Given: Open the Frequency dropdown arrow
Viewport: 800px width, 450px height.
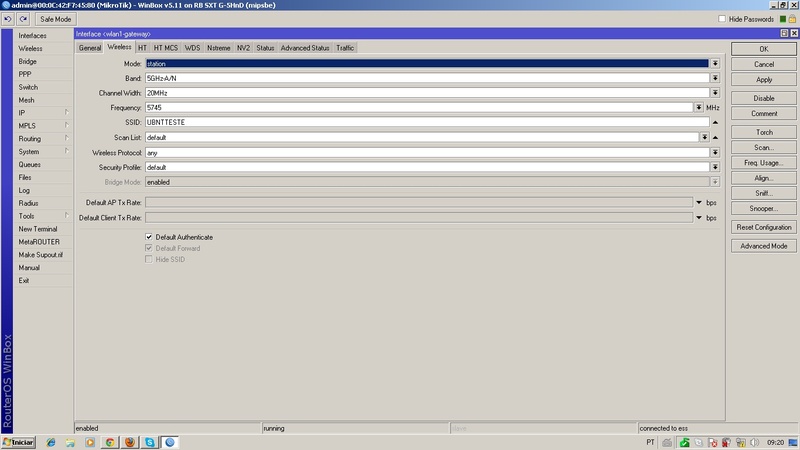Looking at the screenshot, I should 698,108.
